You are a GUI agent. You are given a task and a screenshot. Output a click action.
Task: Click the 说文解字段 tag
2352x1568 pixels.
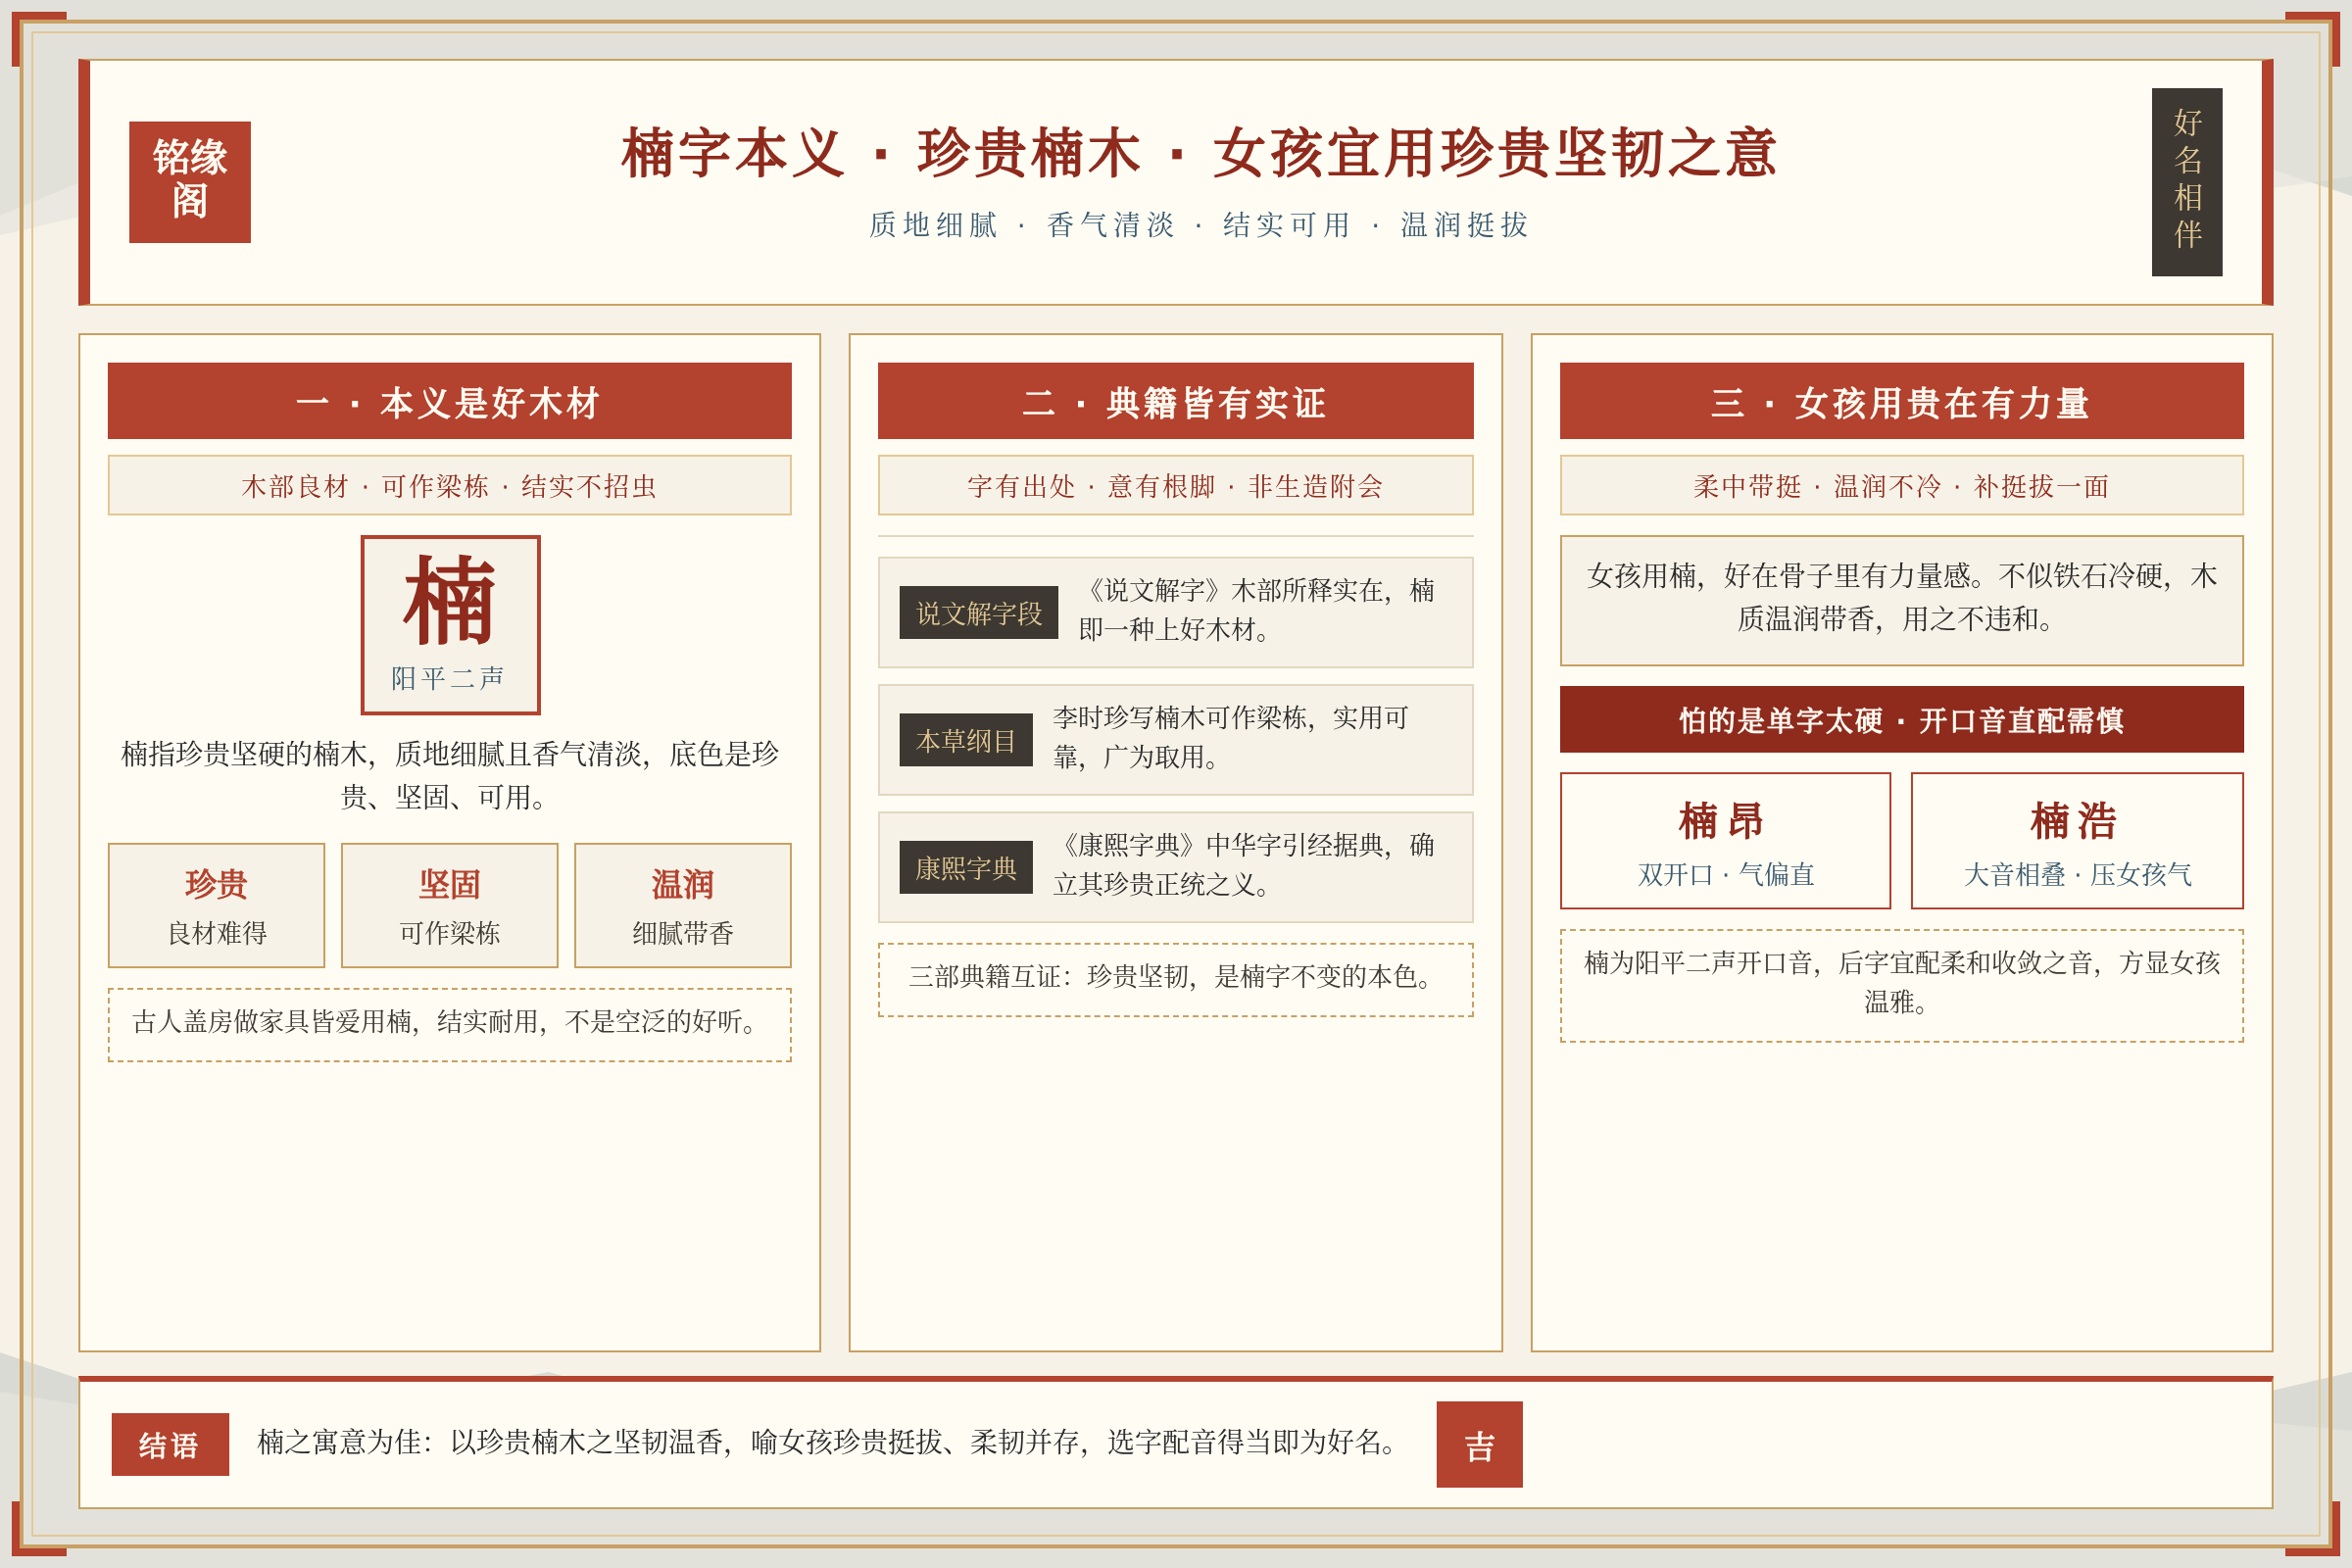coord(979,612)
